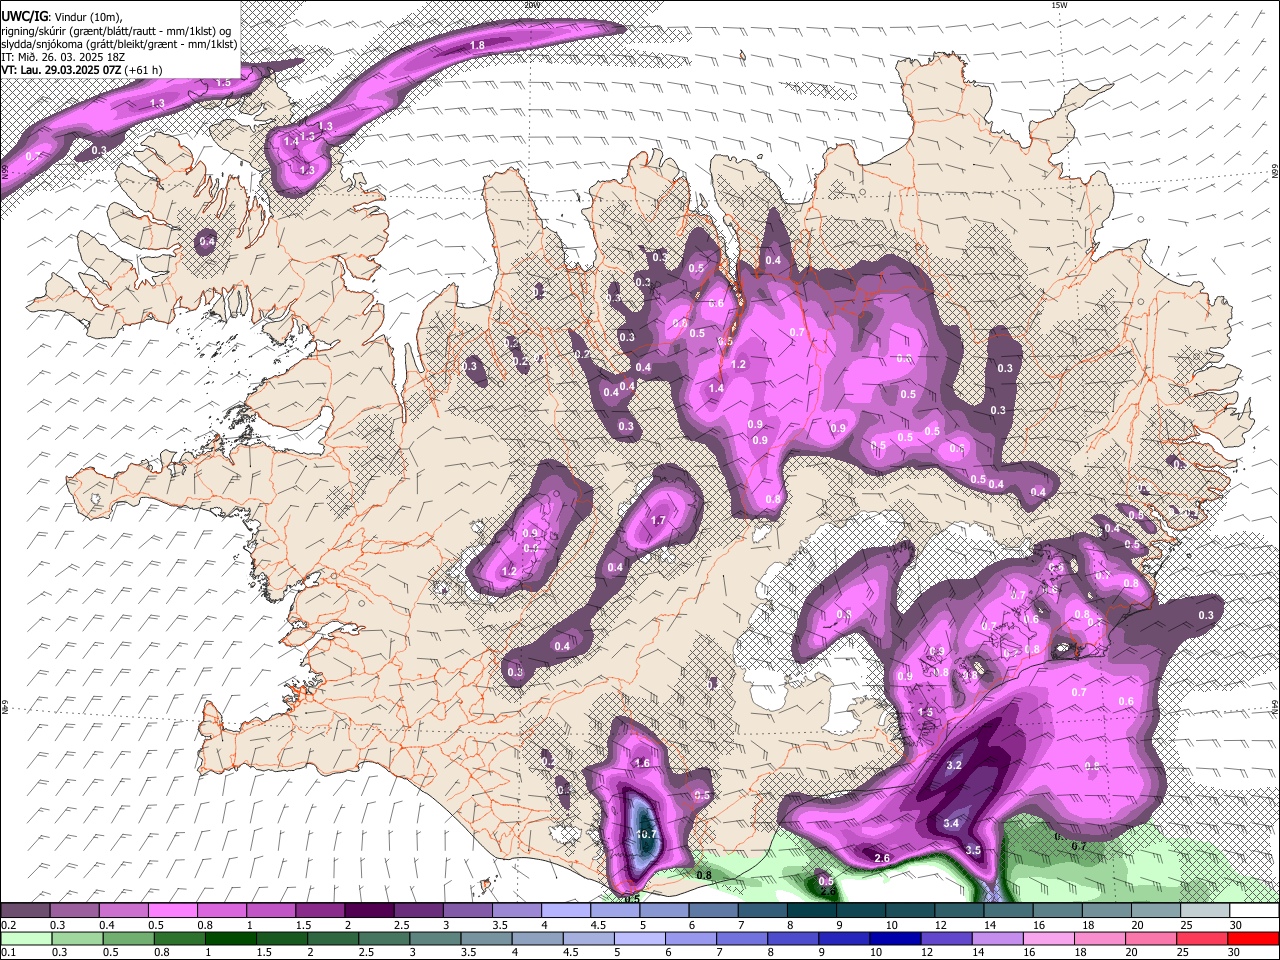Viewport: 1280px width, 960px height.
Task: Click the 'slydda/snjókoma' legend description line
Action: tap(120, 44)
